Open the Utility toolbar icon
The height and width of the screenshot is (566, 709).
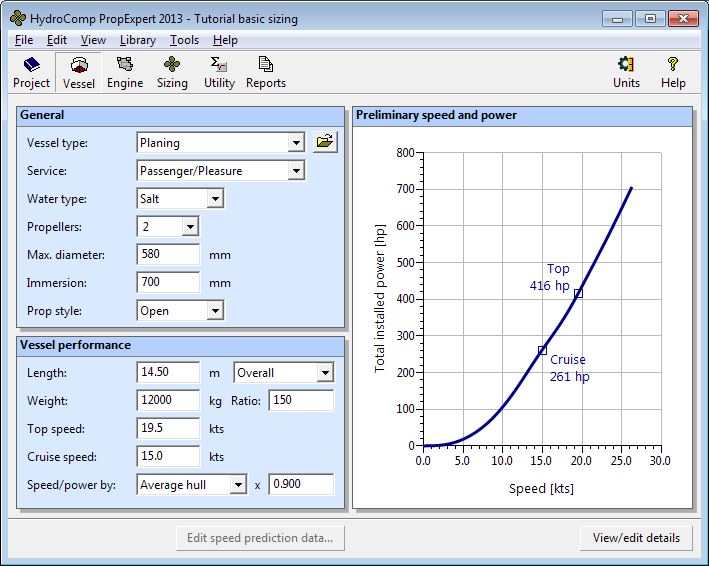(x=219, y=73)
